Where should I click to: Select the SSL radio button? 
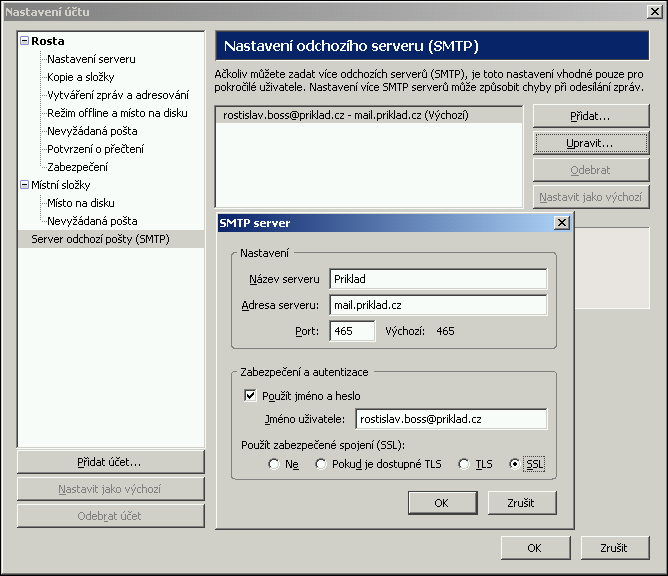pyautogui.click(x=515, y=464)
